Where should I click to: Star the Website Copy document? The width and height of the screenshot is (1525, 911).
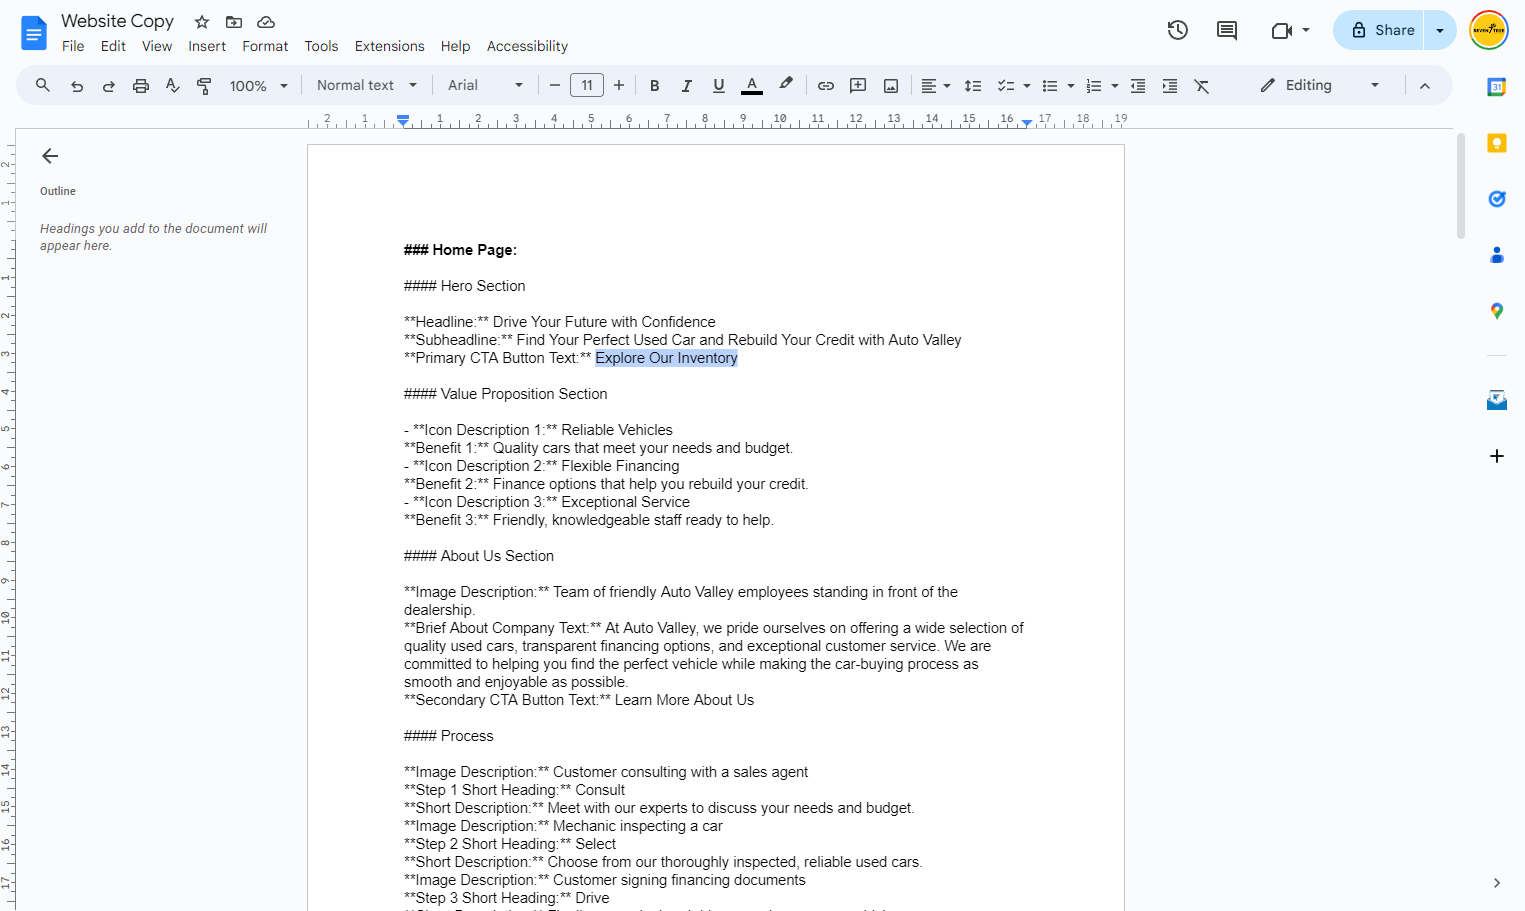coord(202,22)
